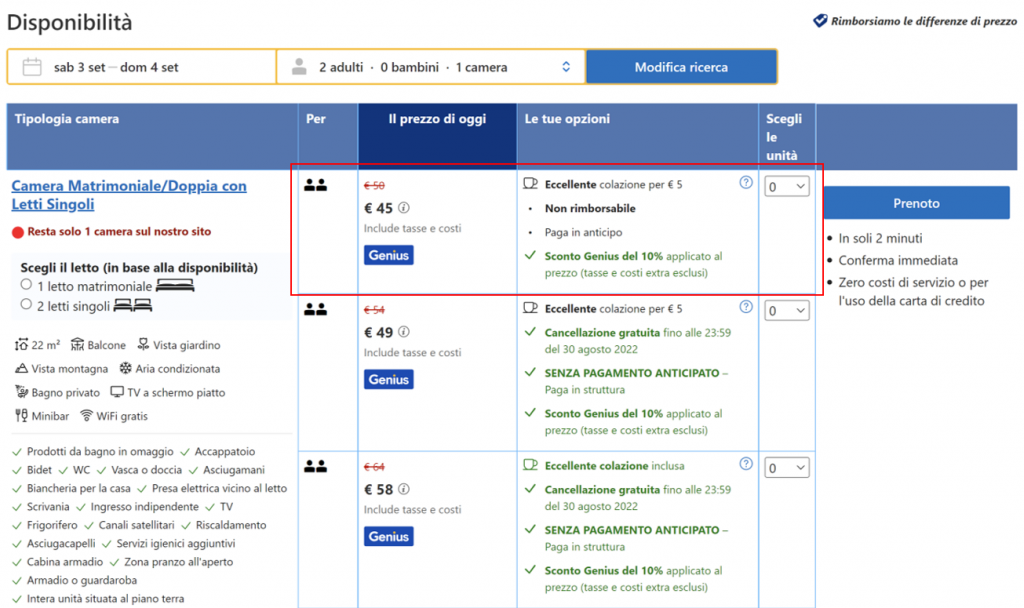Screen dimensions: 1024x608
Task: Open unit quantity dropdown for € 58 rate
Action: click(787, 468)
